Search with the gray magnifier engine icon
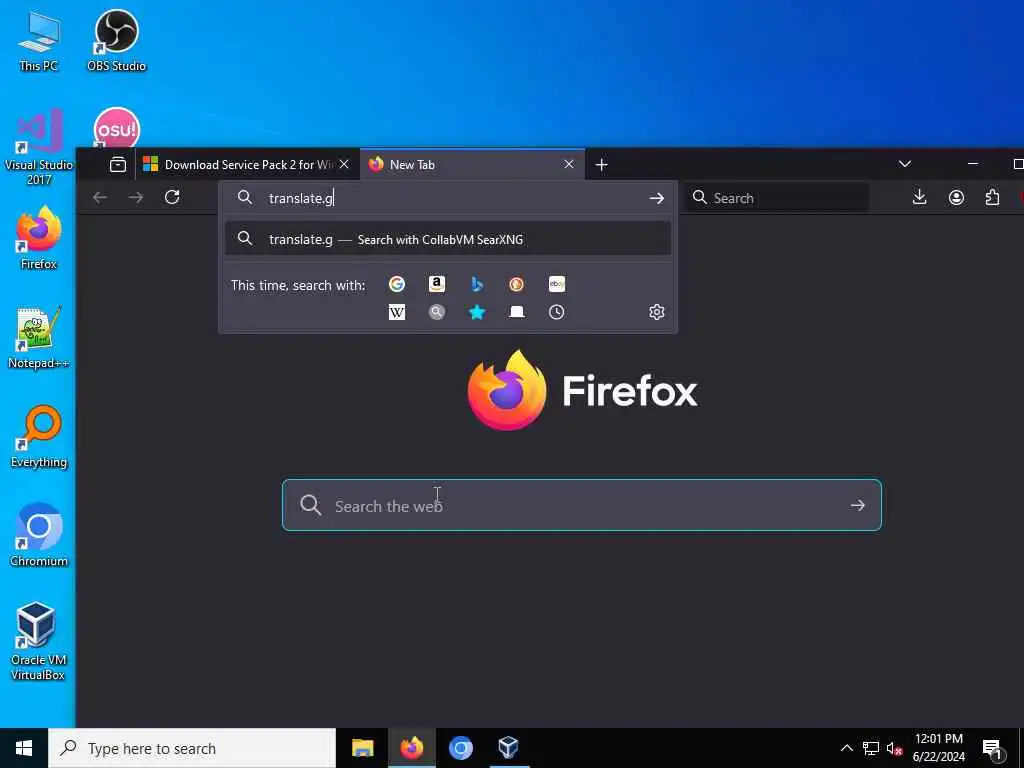 point(437,312)
